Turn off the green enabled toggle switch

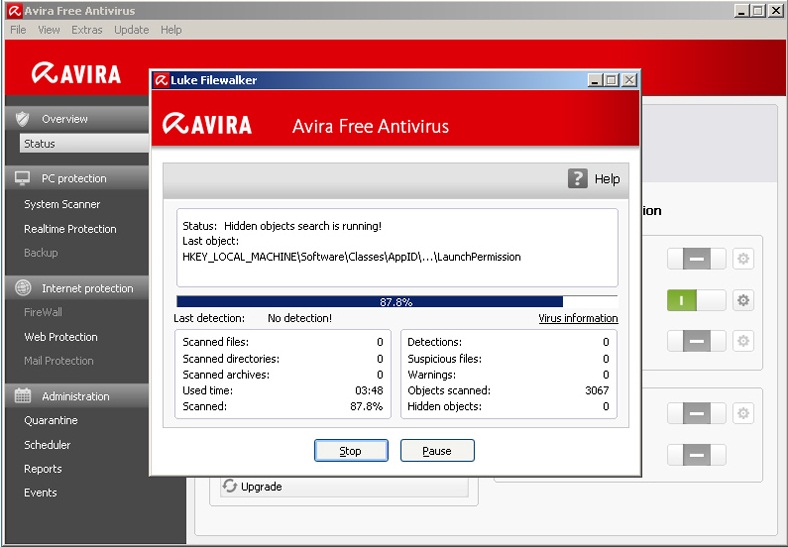697,300
